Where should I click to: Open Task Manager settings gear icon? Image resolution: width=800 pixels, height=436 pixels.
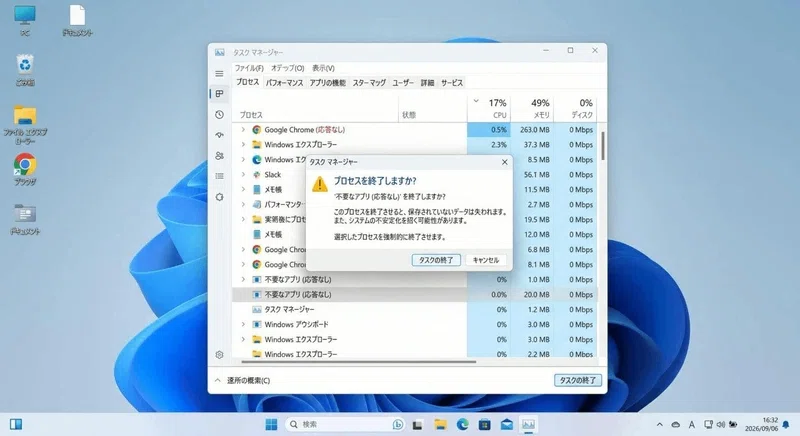219,355
